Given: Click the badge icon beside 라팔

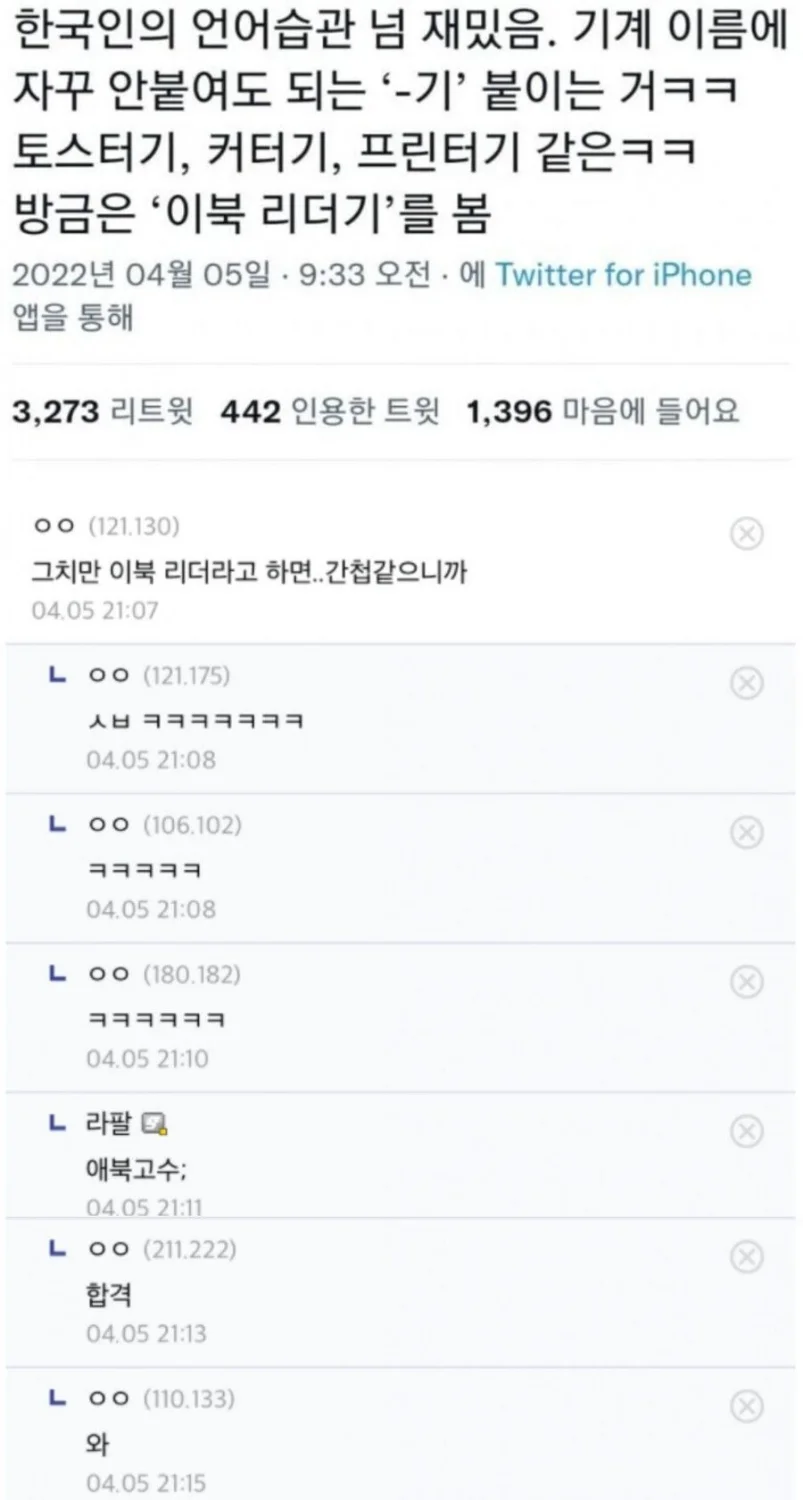Looking at the screenshot, I should click(155, 1126).
